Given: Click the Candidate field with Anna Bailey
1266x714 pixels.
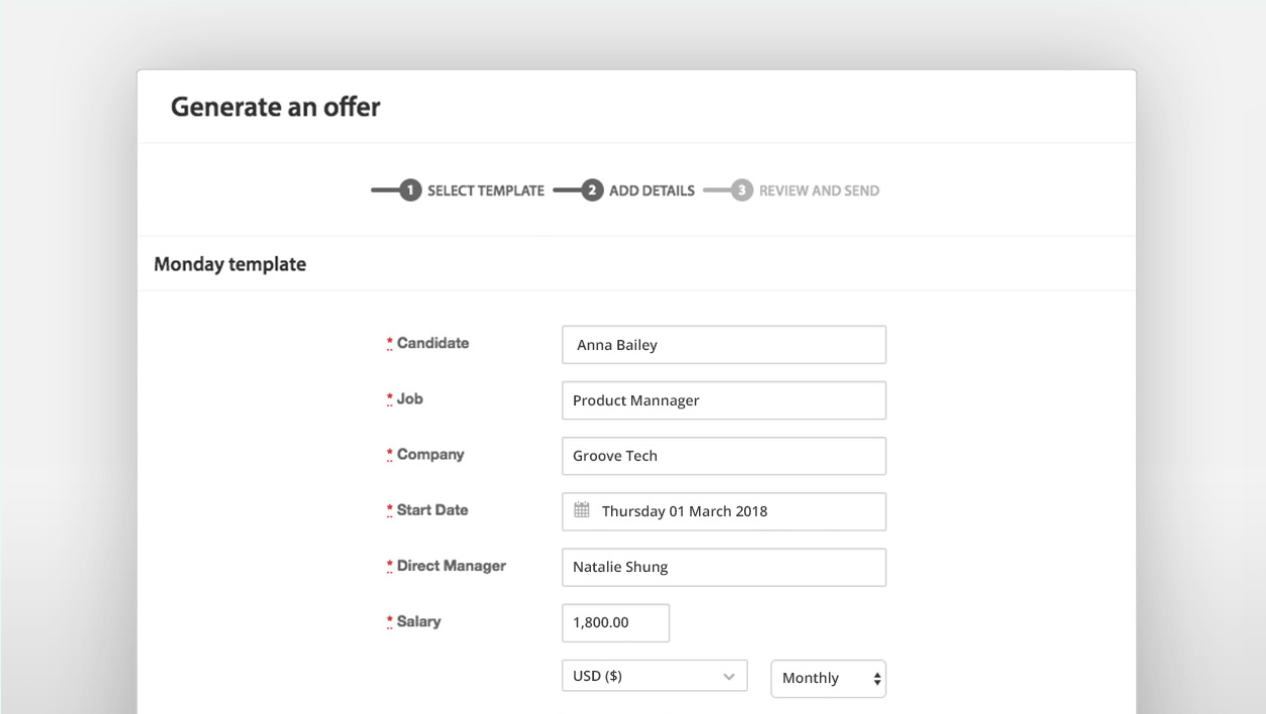Looking at the screenshot, I should 724,345.
